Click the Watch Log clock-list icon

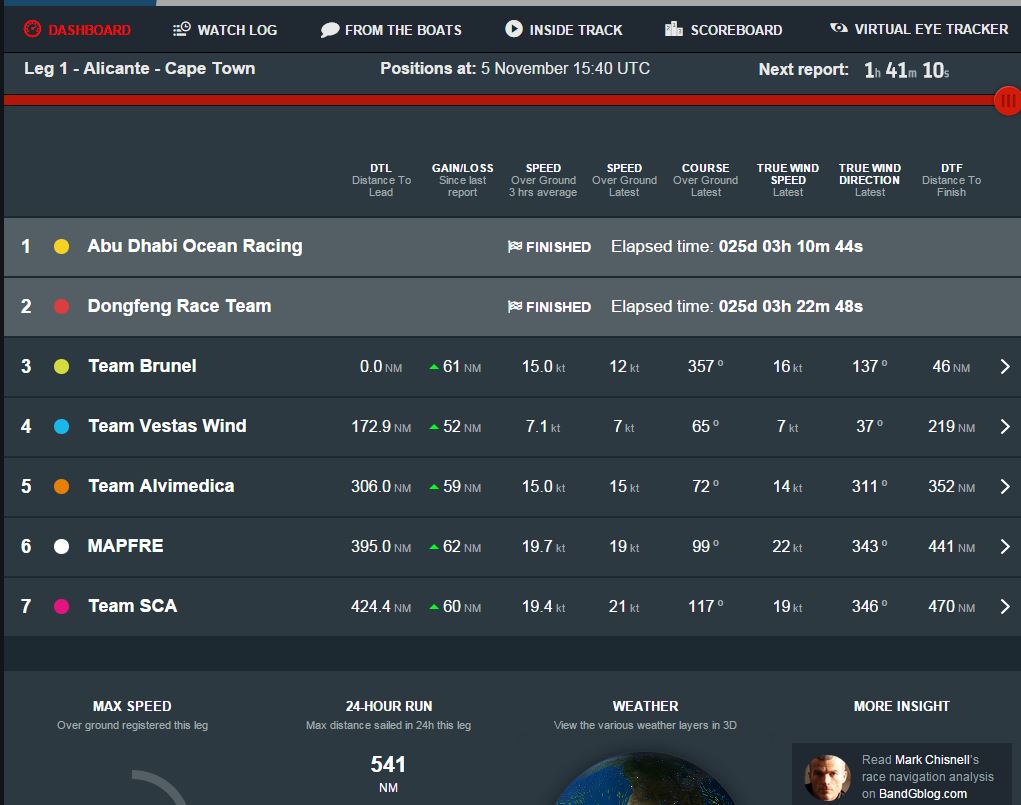pos(182,29)
